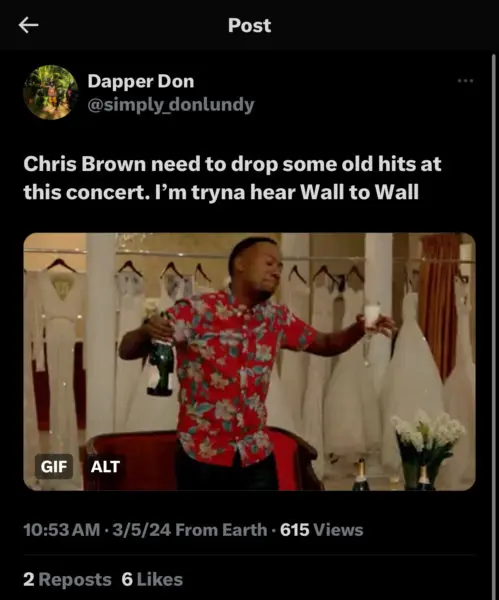Click the vertical scrollbar on the right

[494, 325]
